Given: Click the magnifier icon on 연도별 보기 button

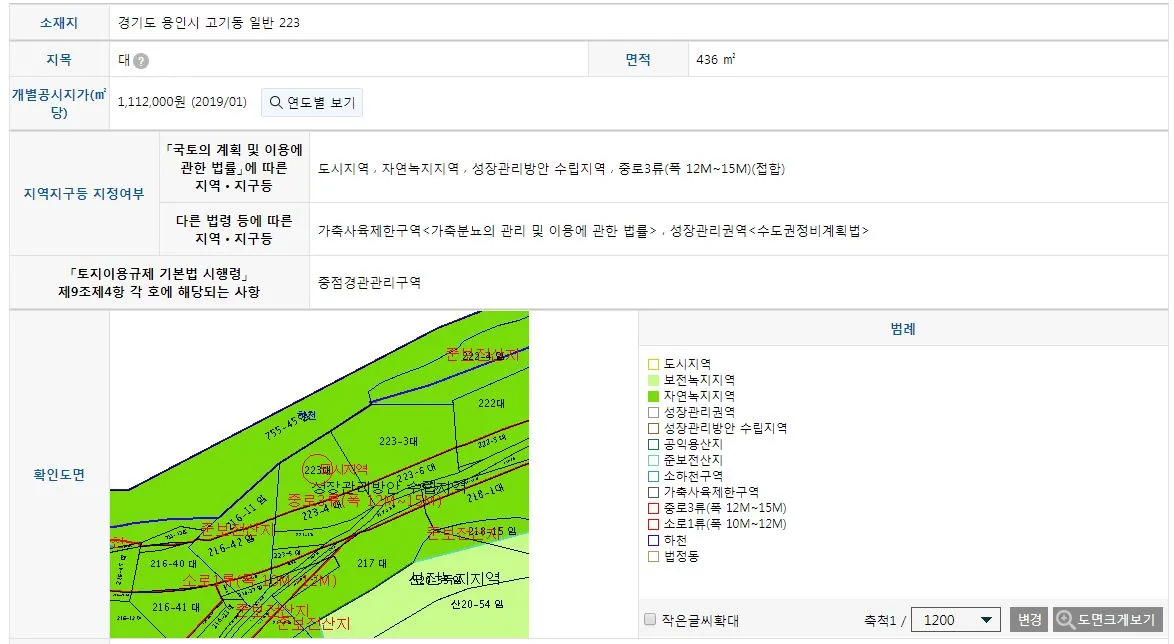Looking at the screenshot, I should pos(275,102).
